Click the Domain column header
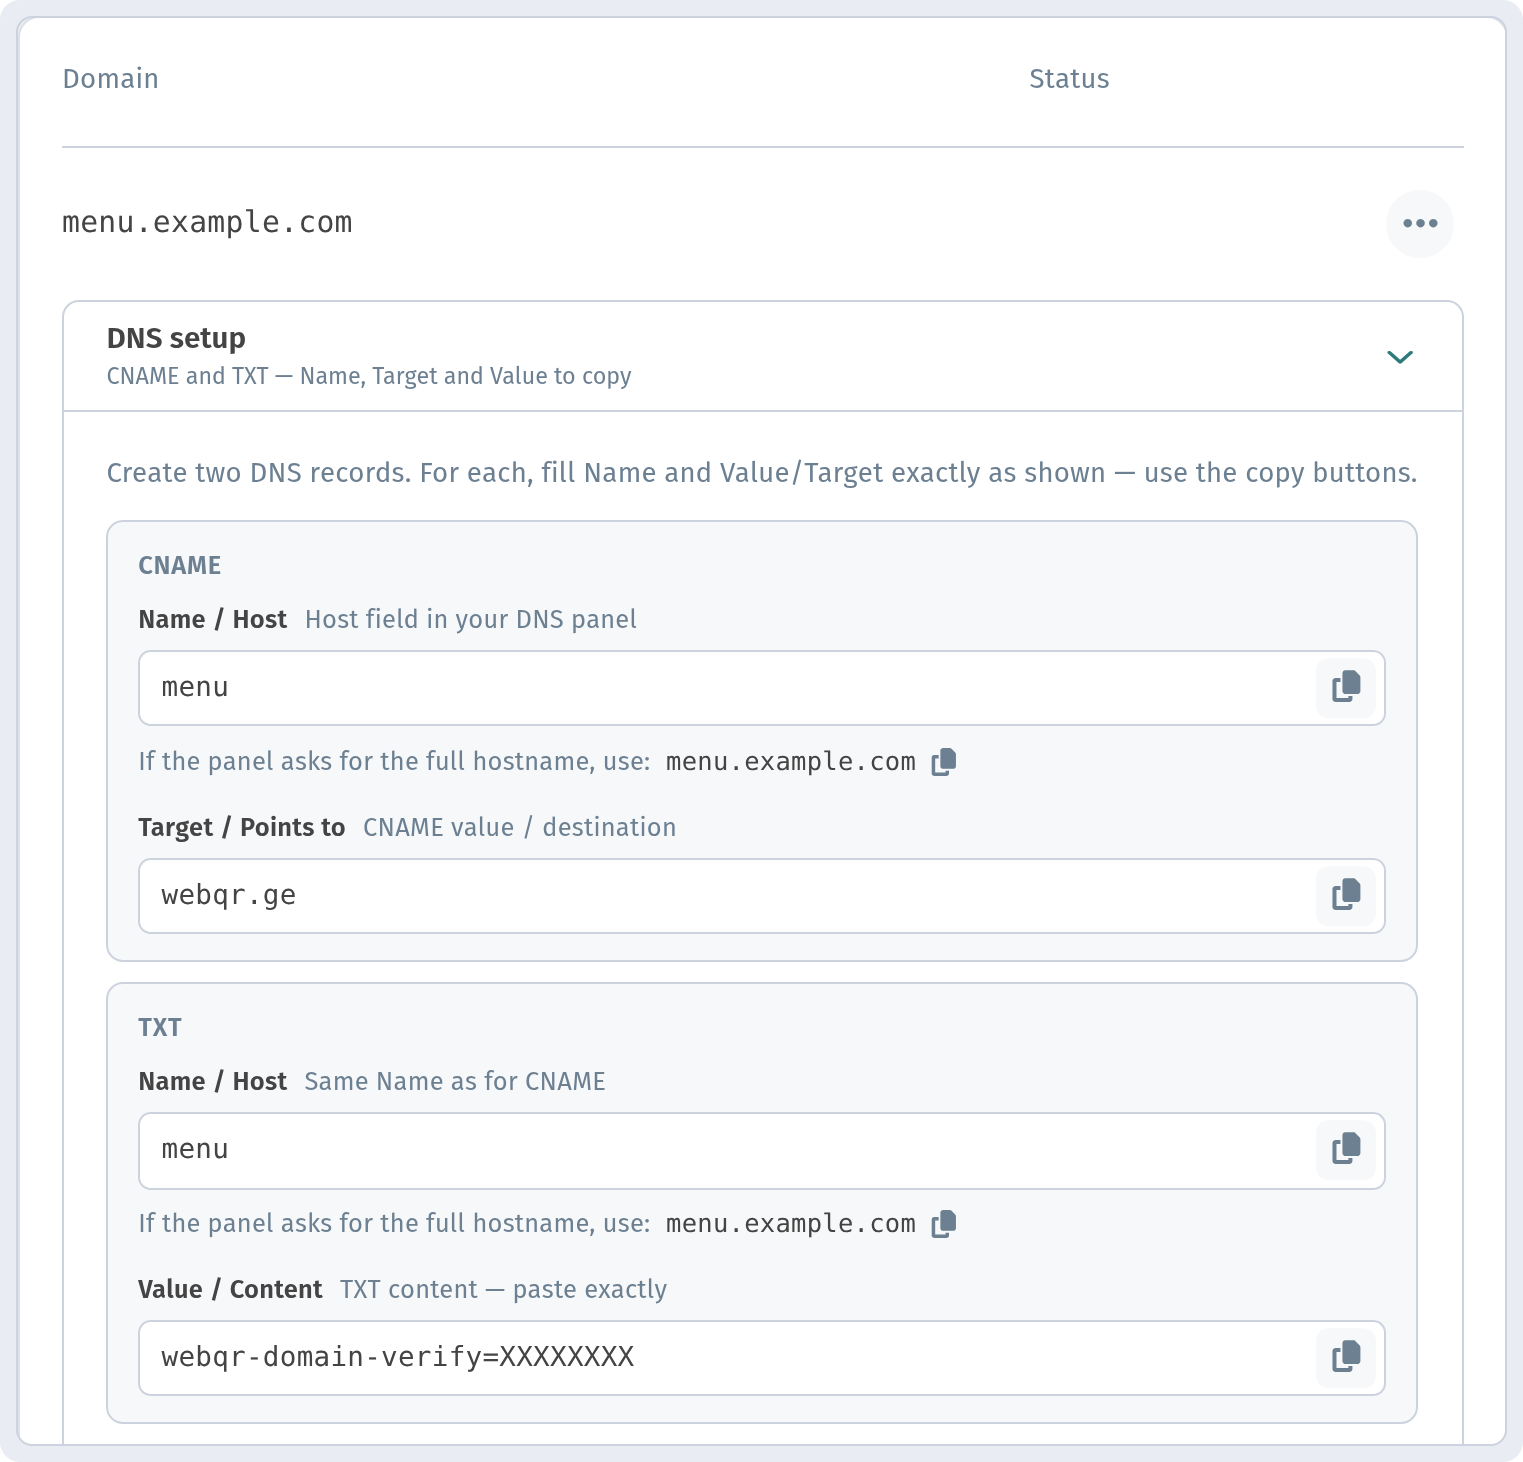 [110, 79]
